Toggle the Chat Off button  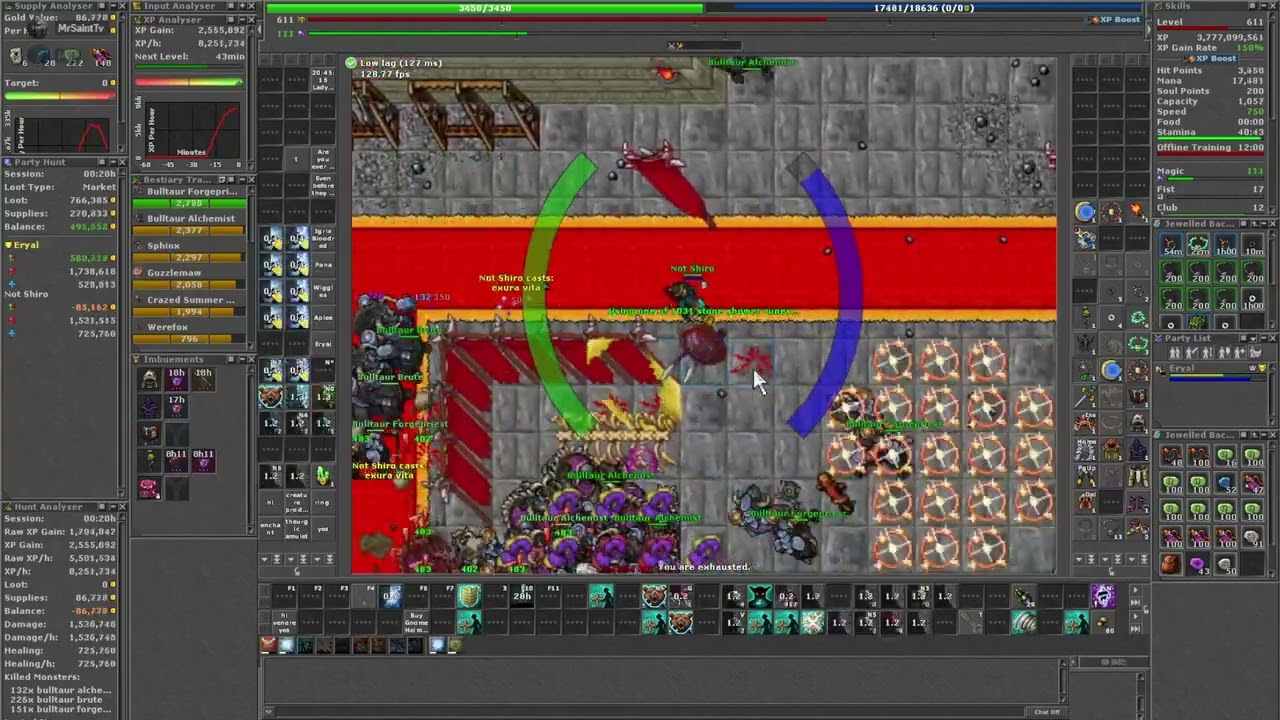coord(1046,712)
